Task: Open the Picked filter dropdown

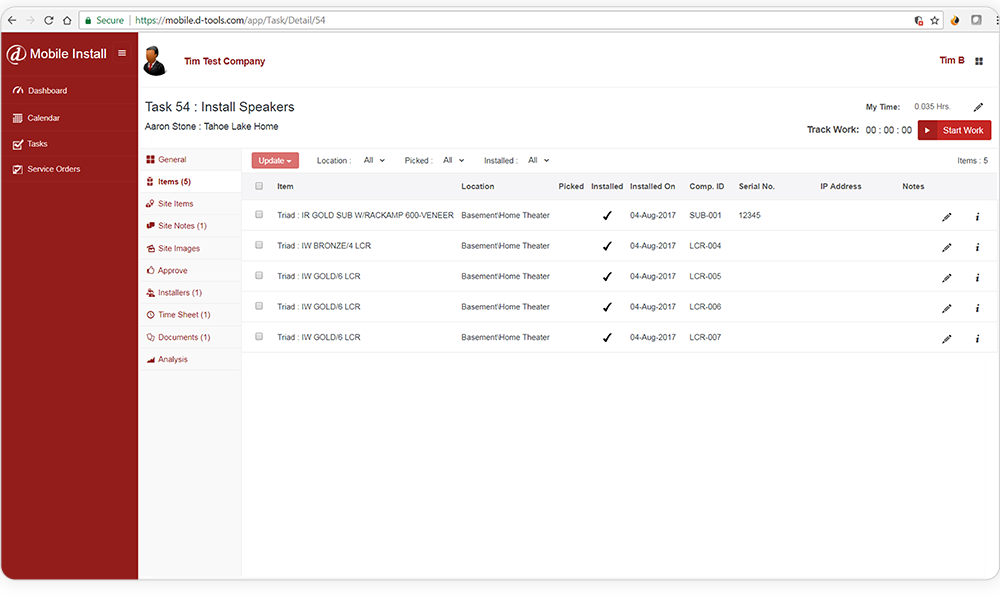Action: point(453,161)
